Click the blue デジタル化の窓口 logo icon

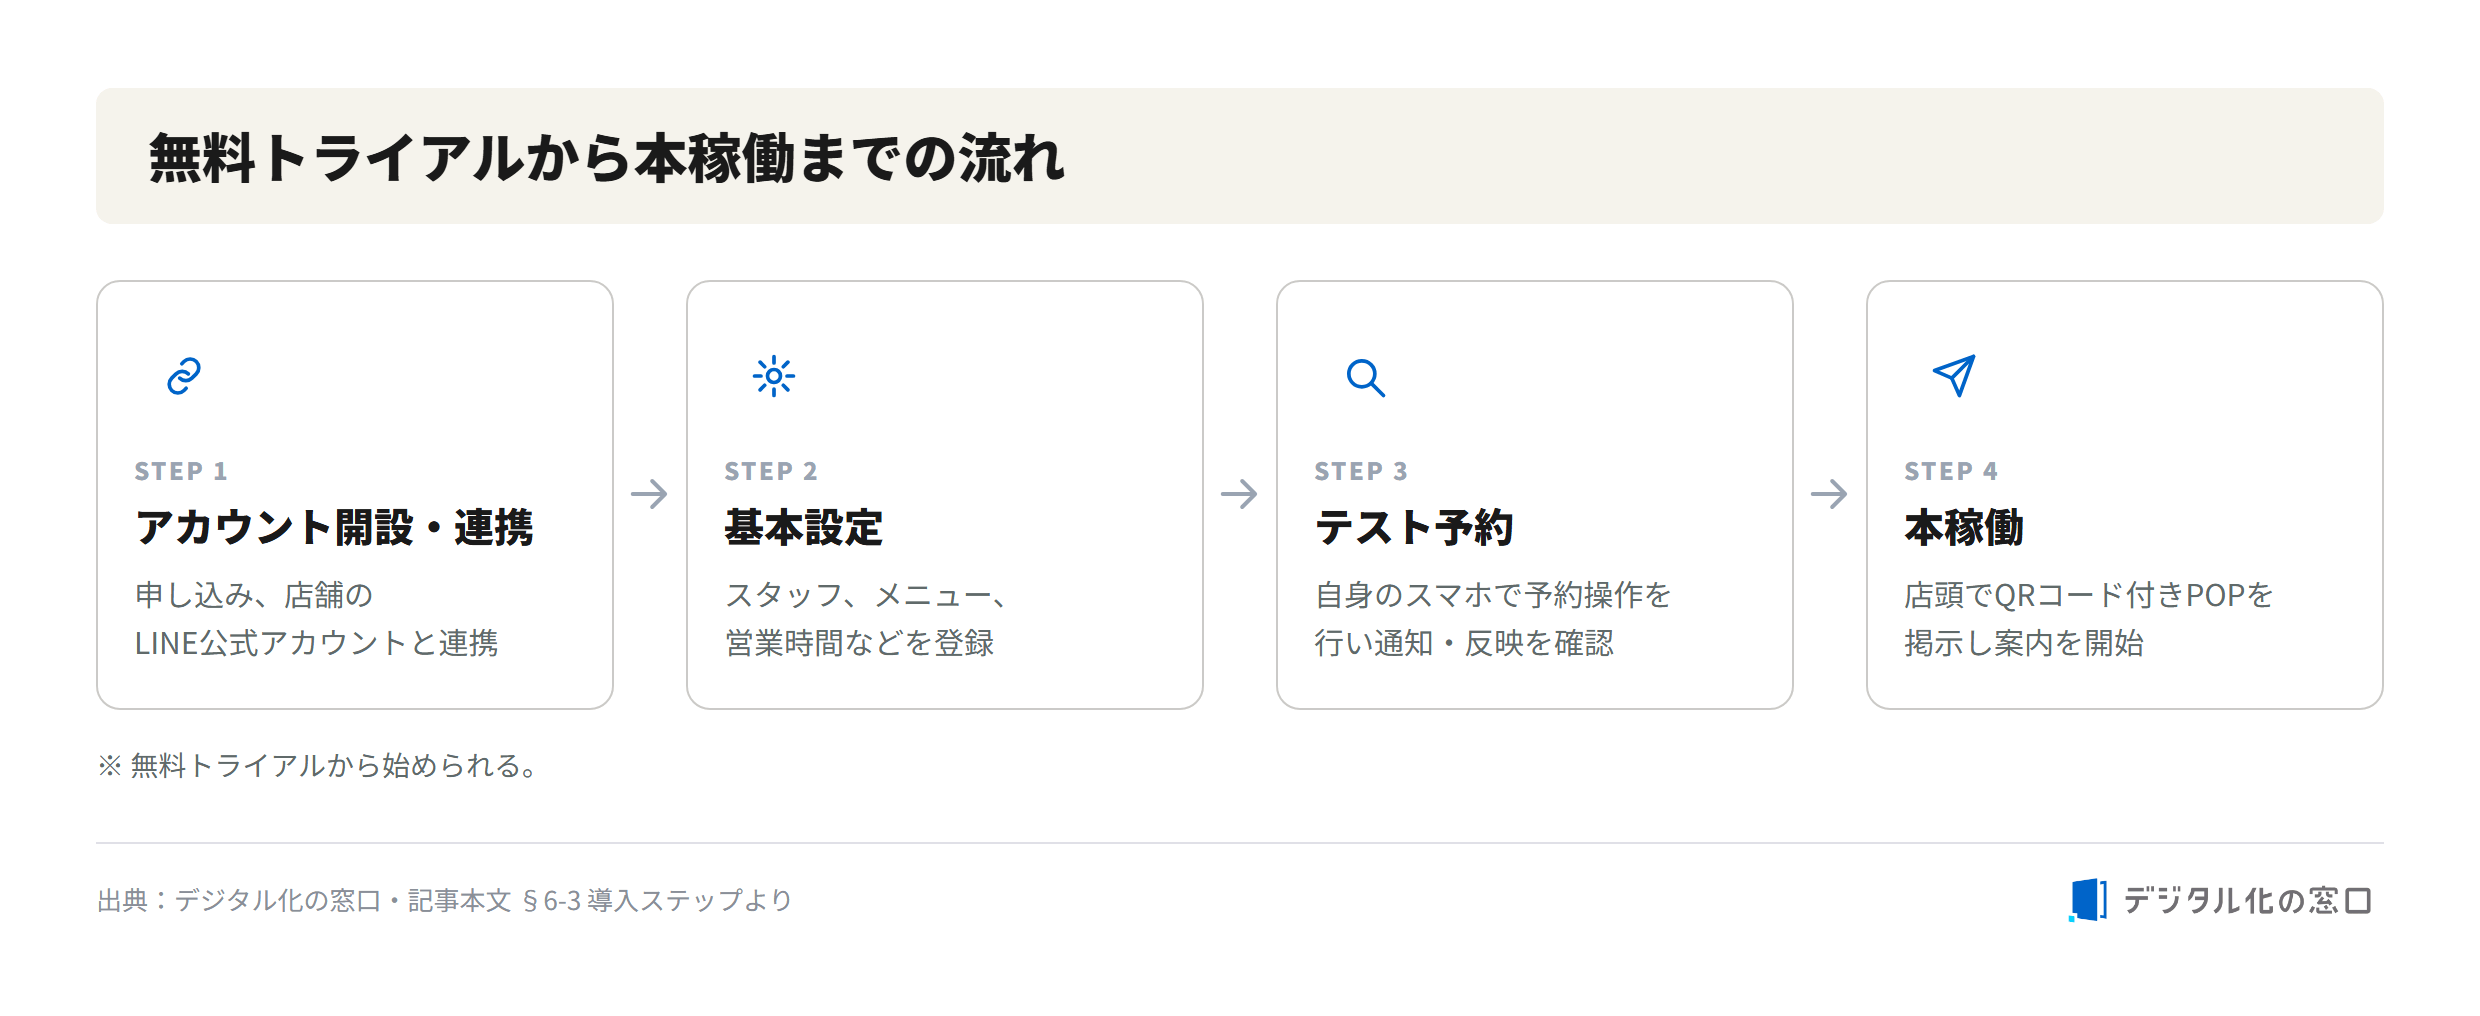tap(2088, 900)
